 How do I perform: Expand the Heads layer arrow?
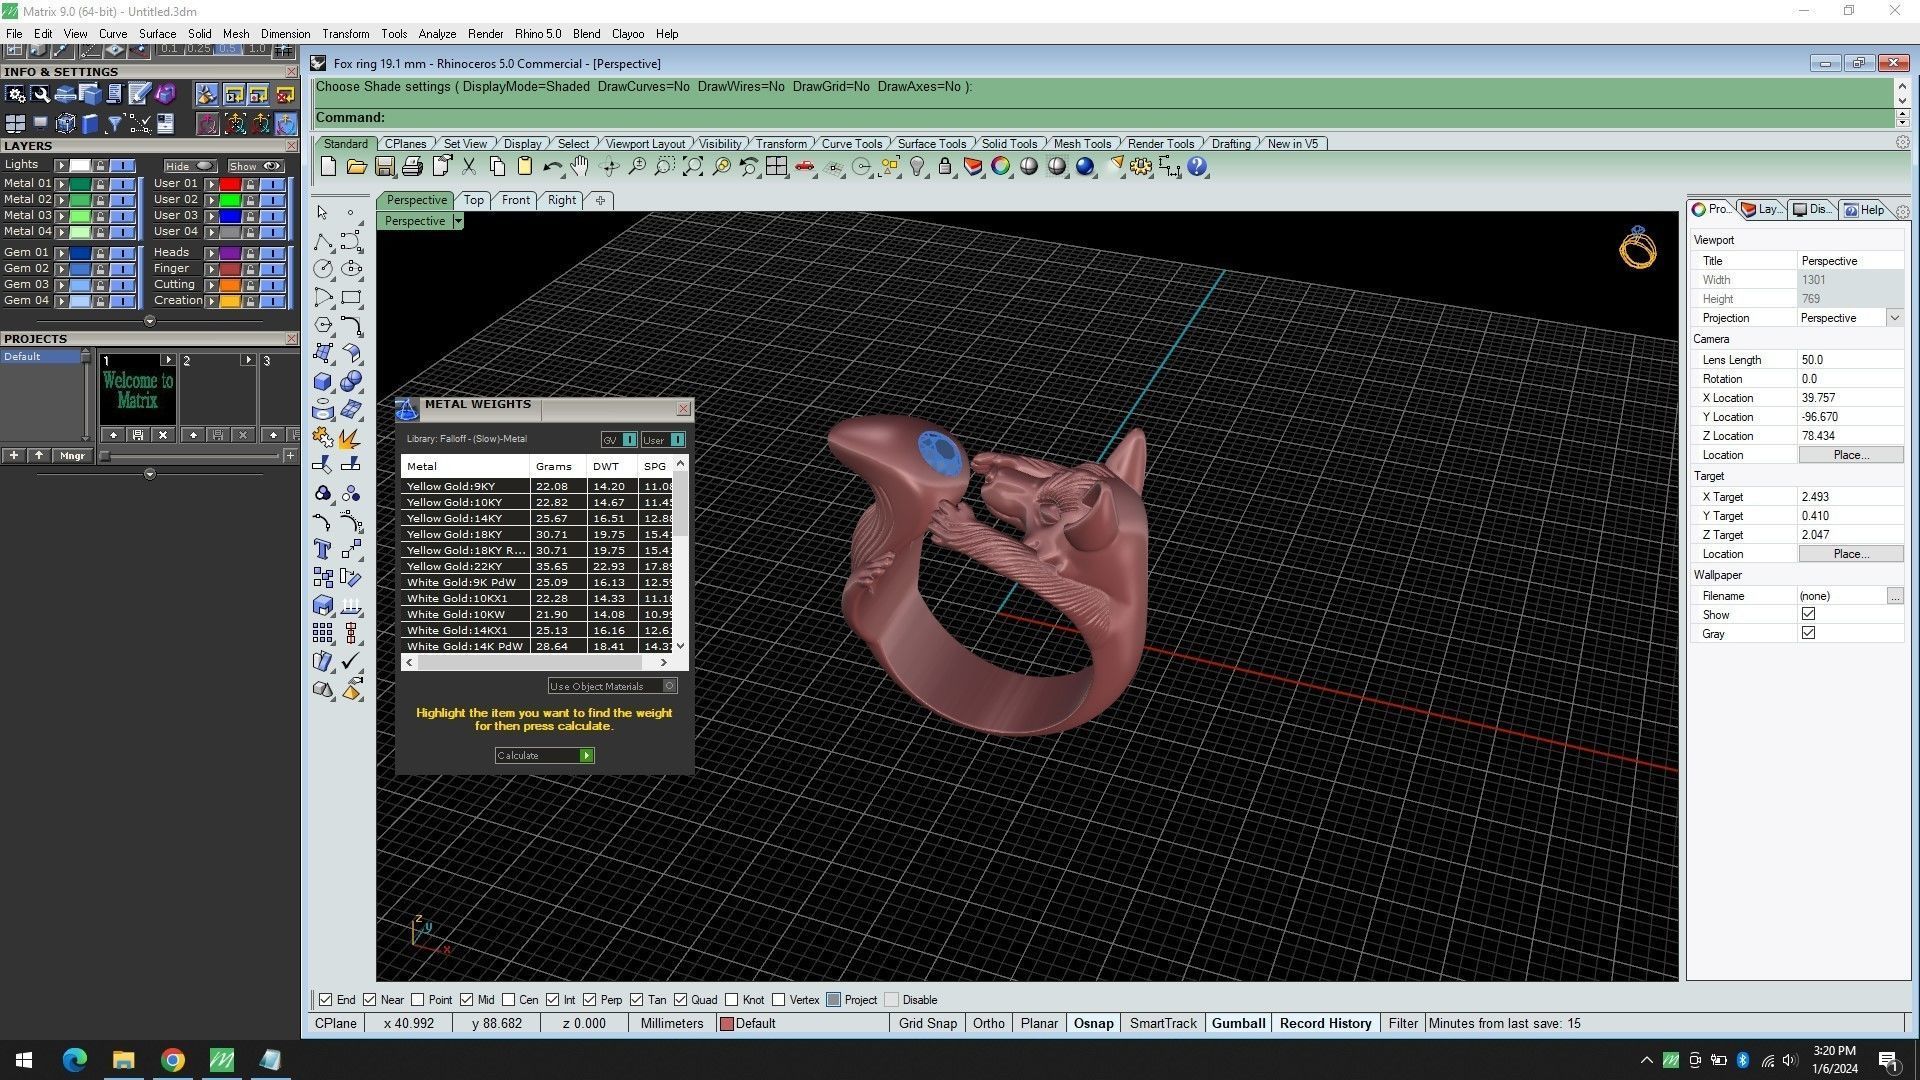coord(211,253)
